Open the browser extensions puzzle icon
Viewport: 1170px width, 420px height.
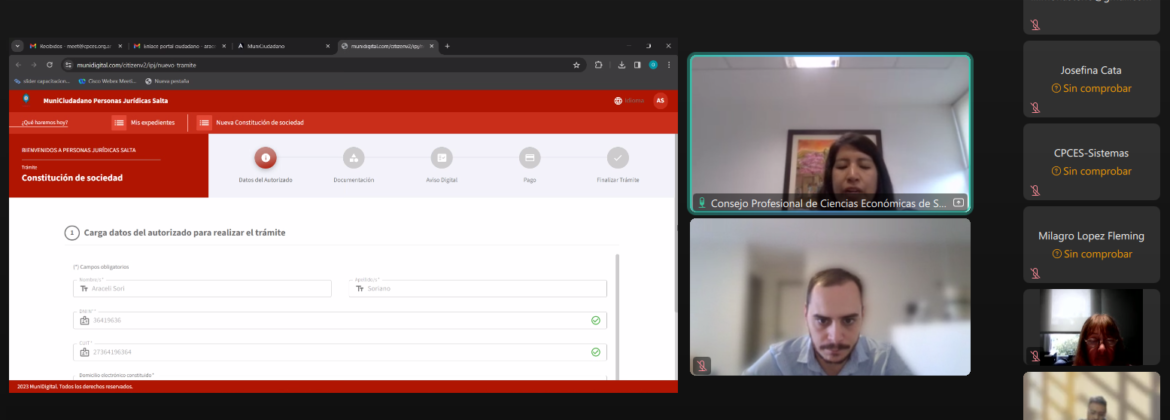point(599,65)
